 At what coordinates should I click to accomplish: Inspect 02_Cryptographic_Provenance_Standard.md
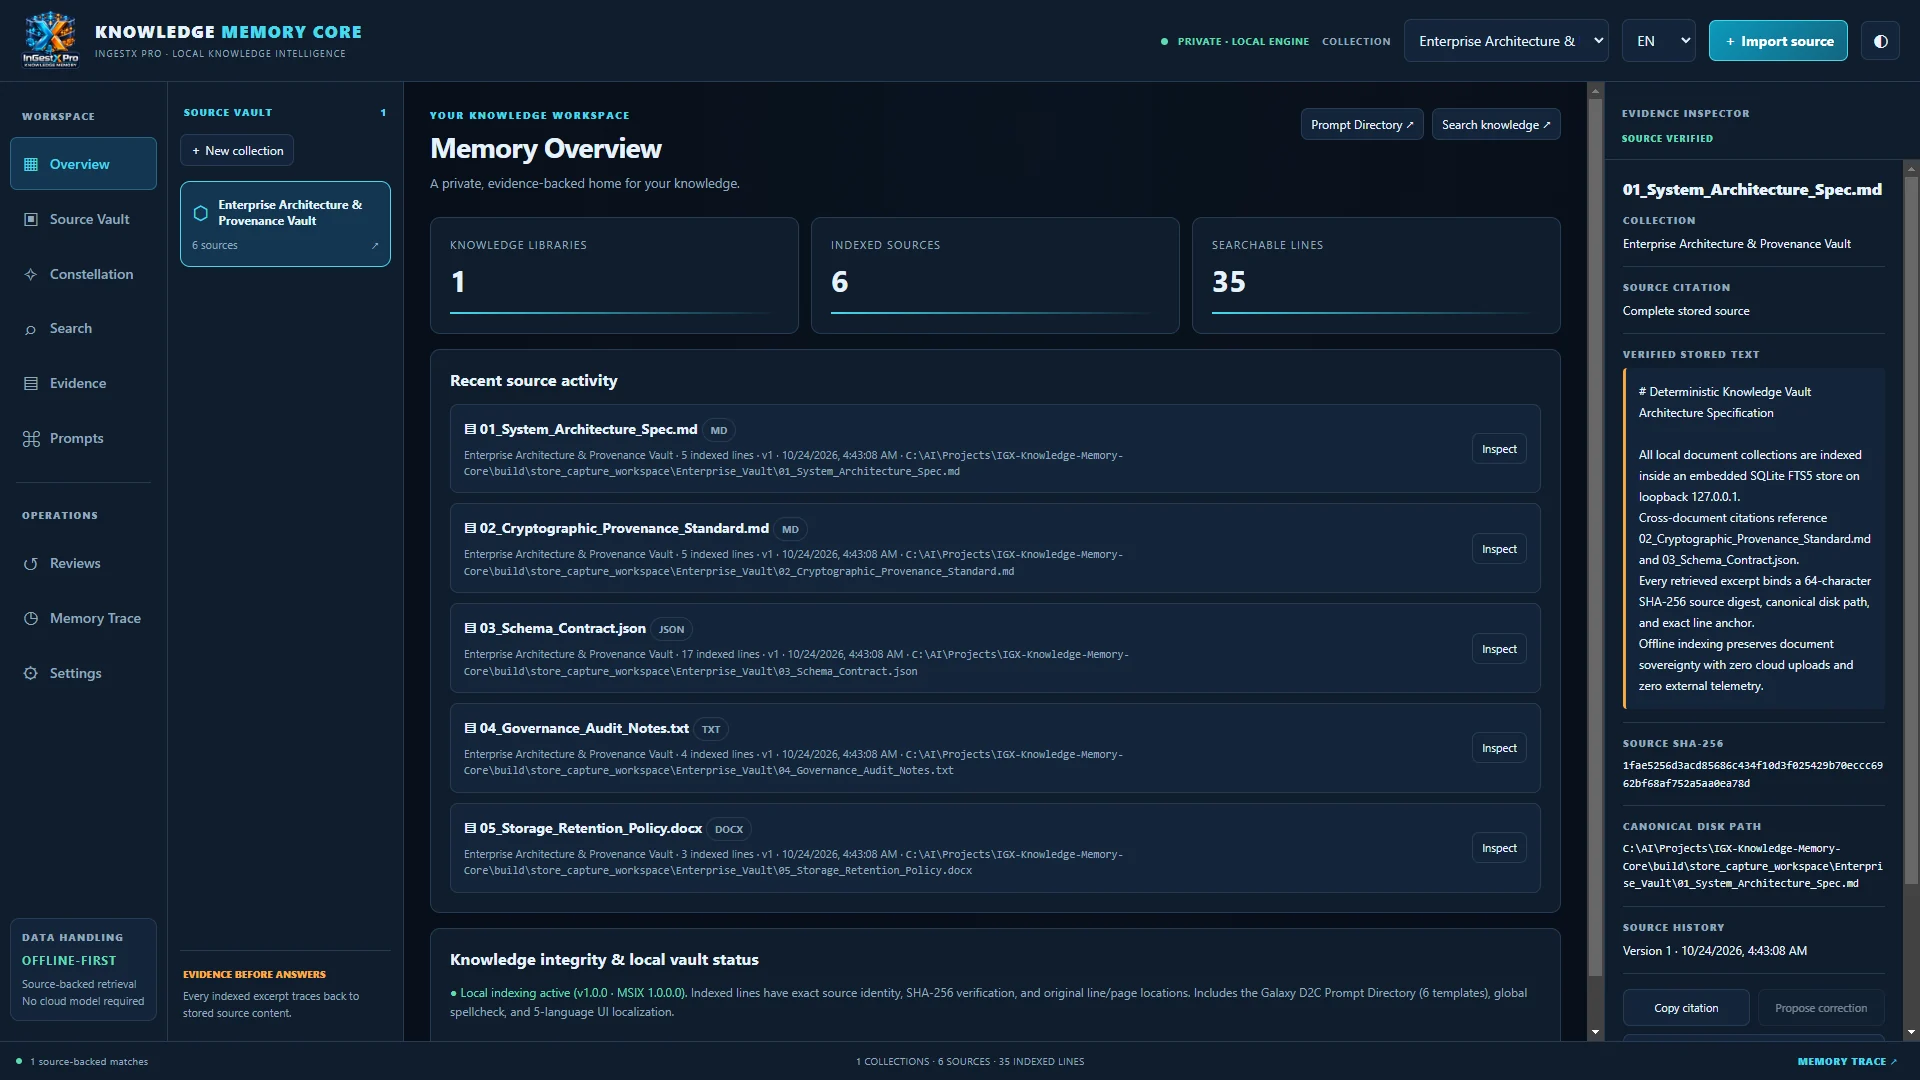[x=1499, y=549]
